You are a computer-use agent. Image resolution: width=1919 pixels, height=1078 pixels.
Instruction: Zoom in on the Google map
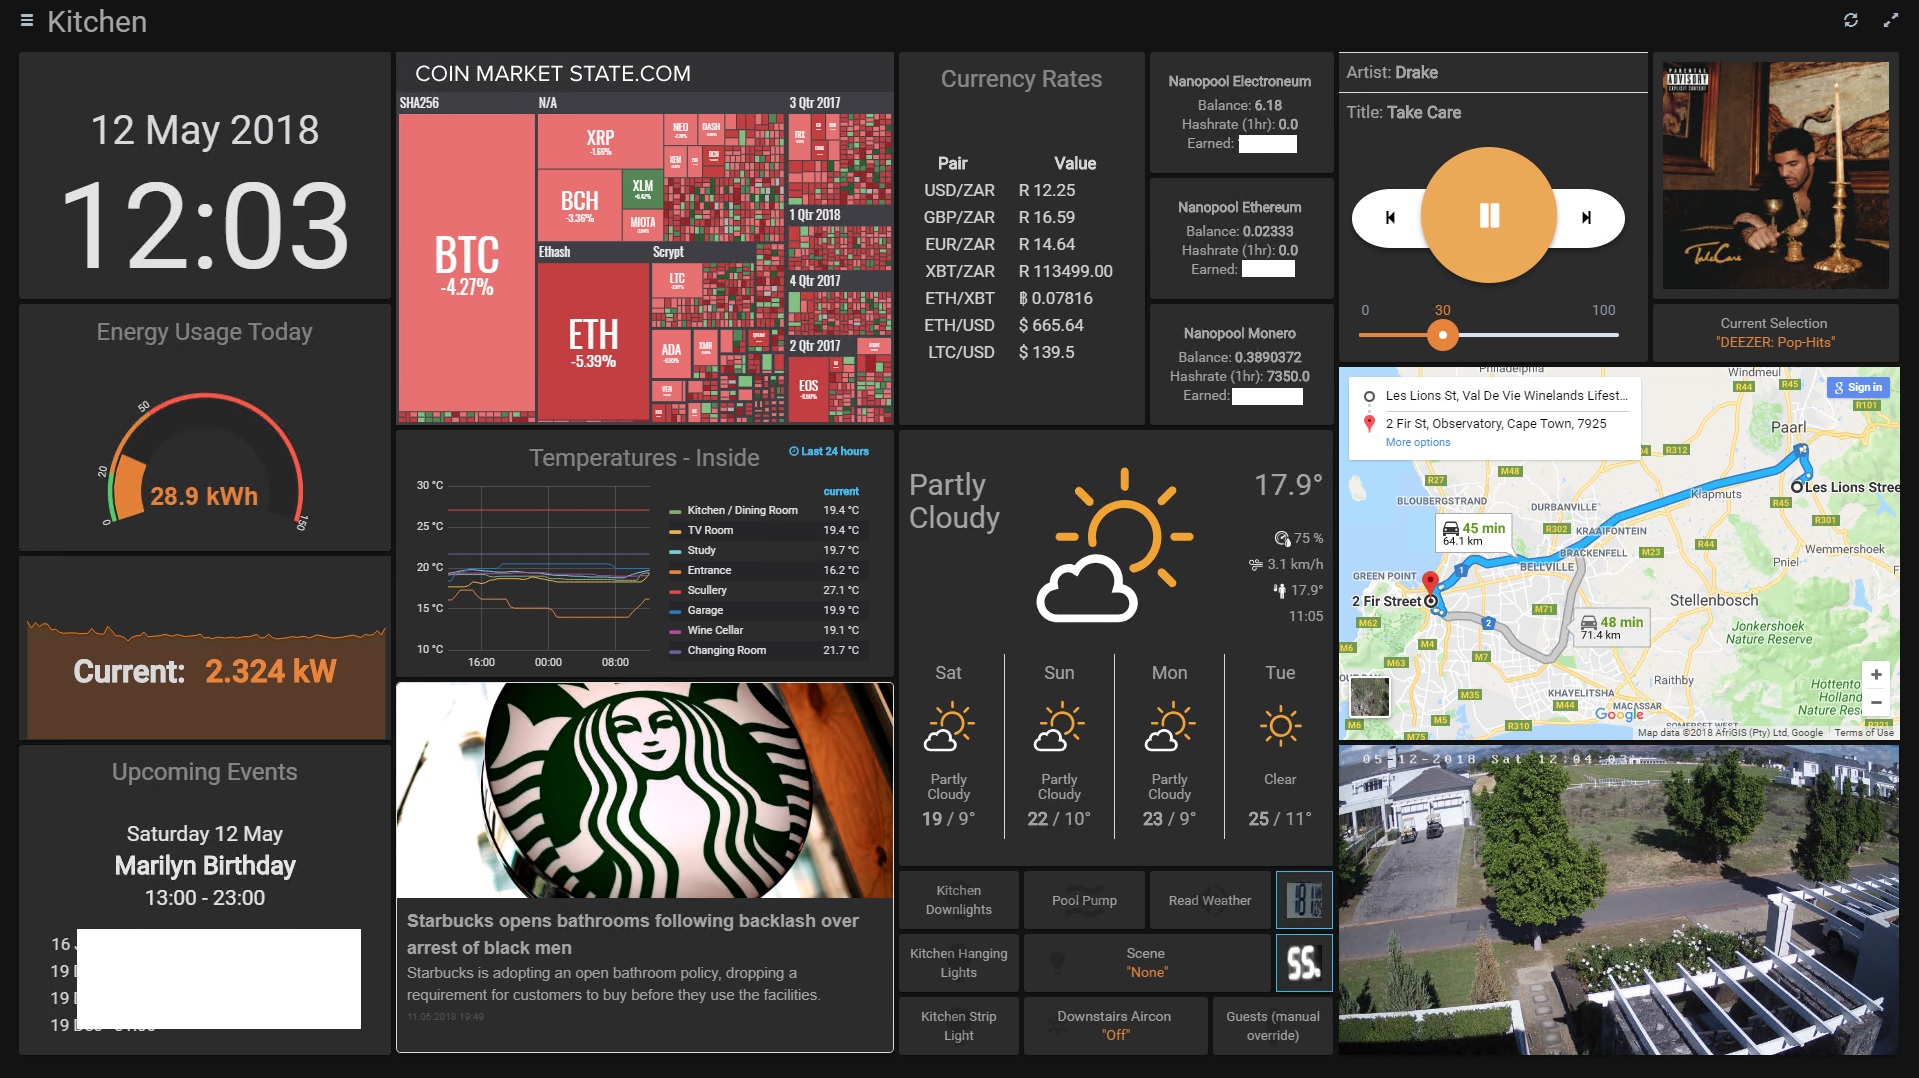point(1876,675)
